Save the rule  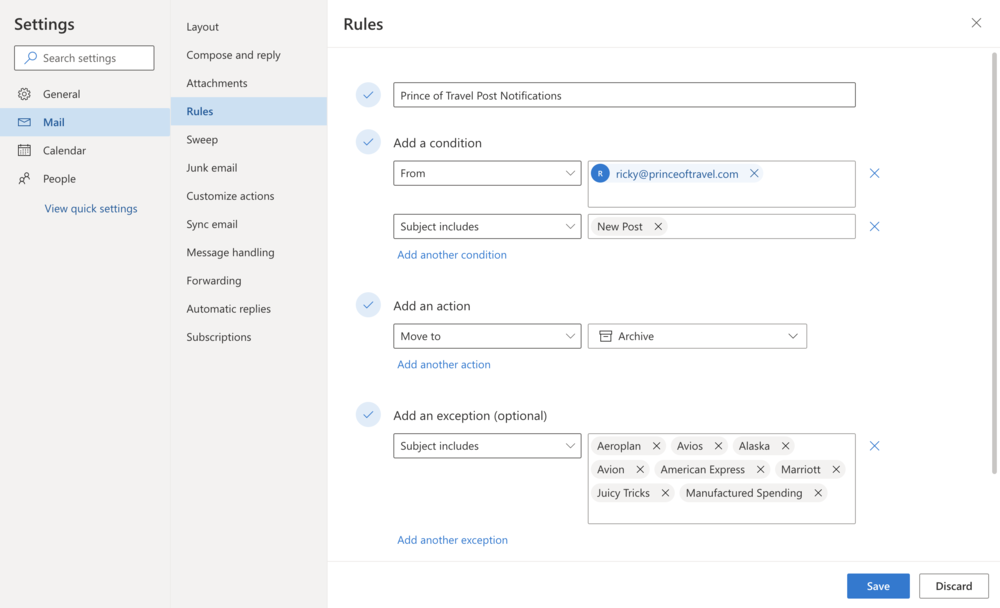tap(877, 586)
